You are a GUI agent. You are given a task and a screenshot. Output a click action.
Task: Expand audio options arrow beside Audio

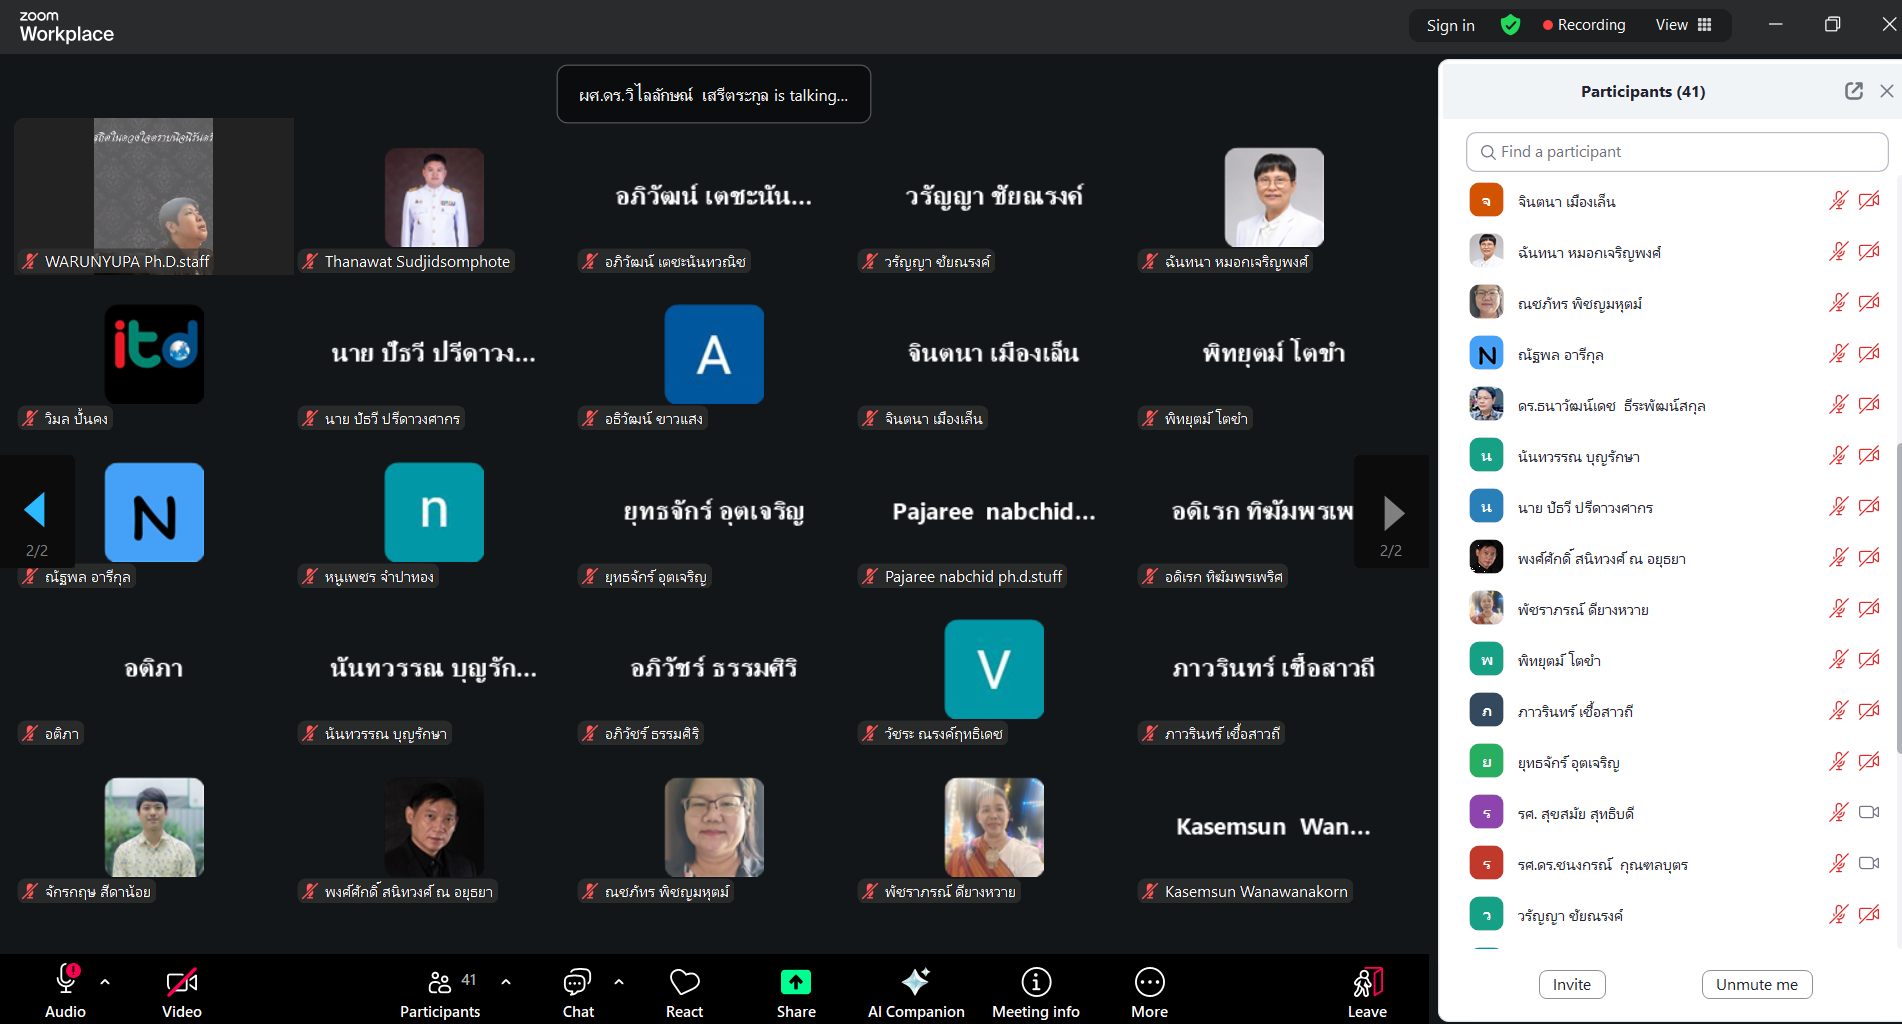[x=105, y=982]
